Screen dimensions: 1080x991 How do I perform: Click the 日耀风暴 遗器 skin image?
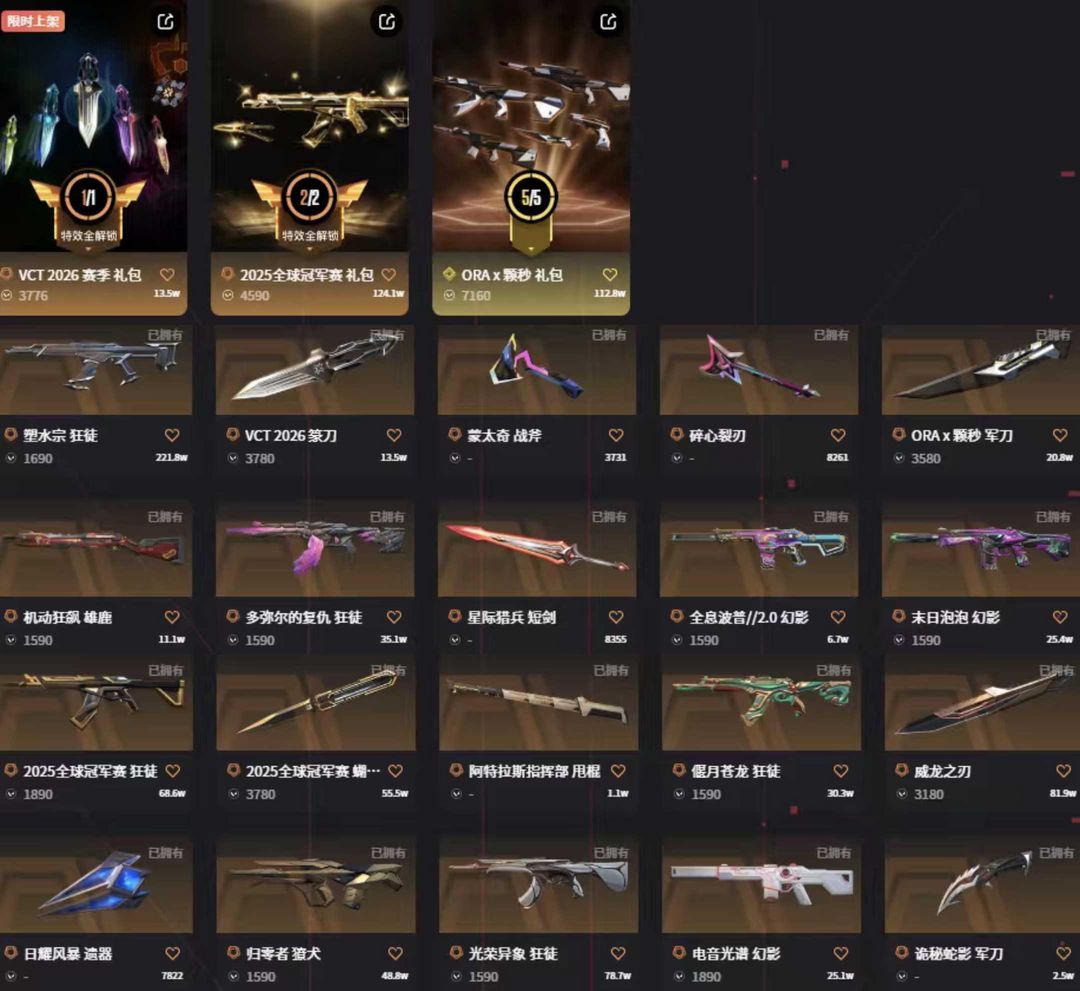coord(96,886)
